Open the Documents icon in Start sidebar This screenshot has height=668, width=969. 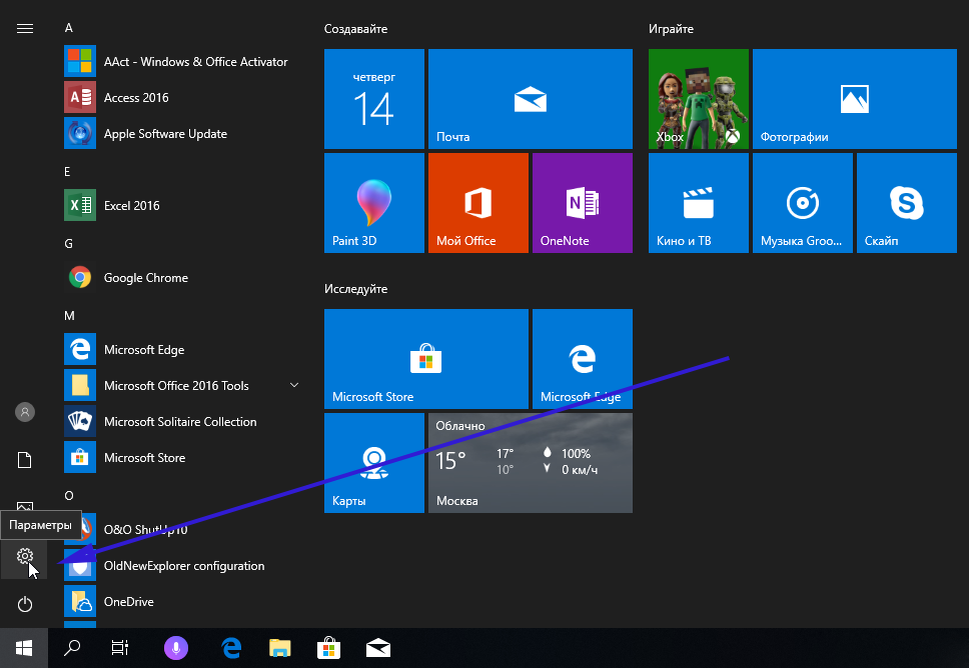point(25,460)
